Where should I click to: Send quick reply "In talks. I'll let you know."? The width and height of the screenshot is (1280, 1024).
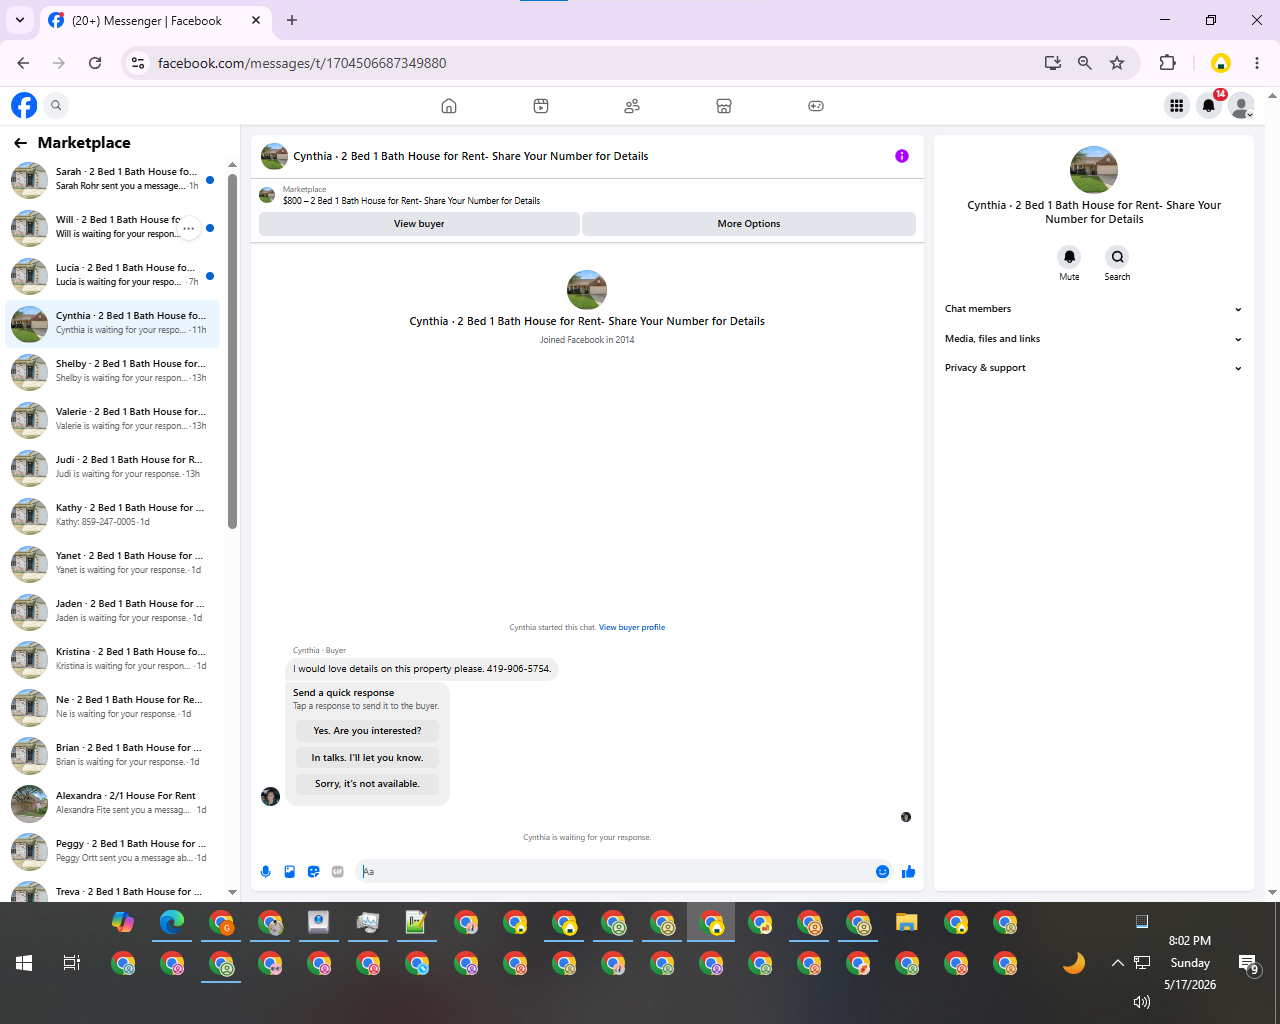coord(367,758)
